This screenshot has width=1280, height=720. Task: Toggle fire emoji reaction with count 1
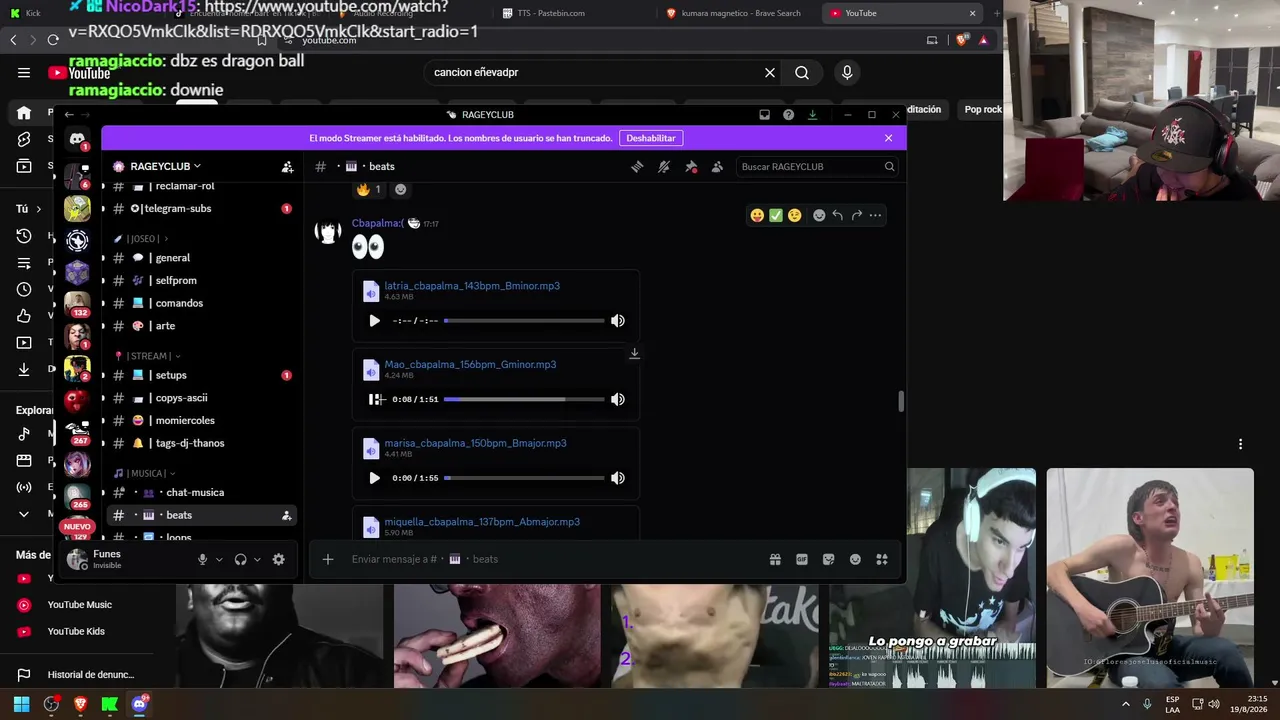369,189
